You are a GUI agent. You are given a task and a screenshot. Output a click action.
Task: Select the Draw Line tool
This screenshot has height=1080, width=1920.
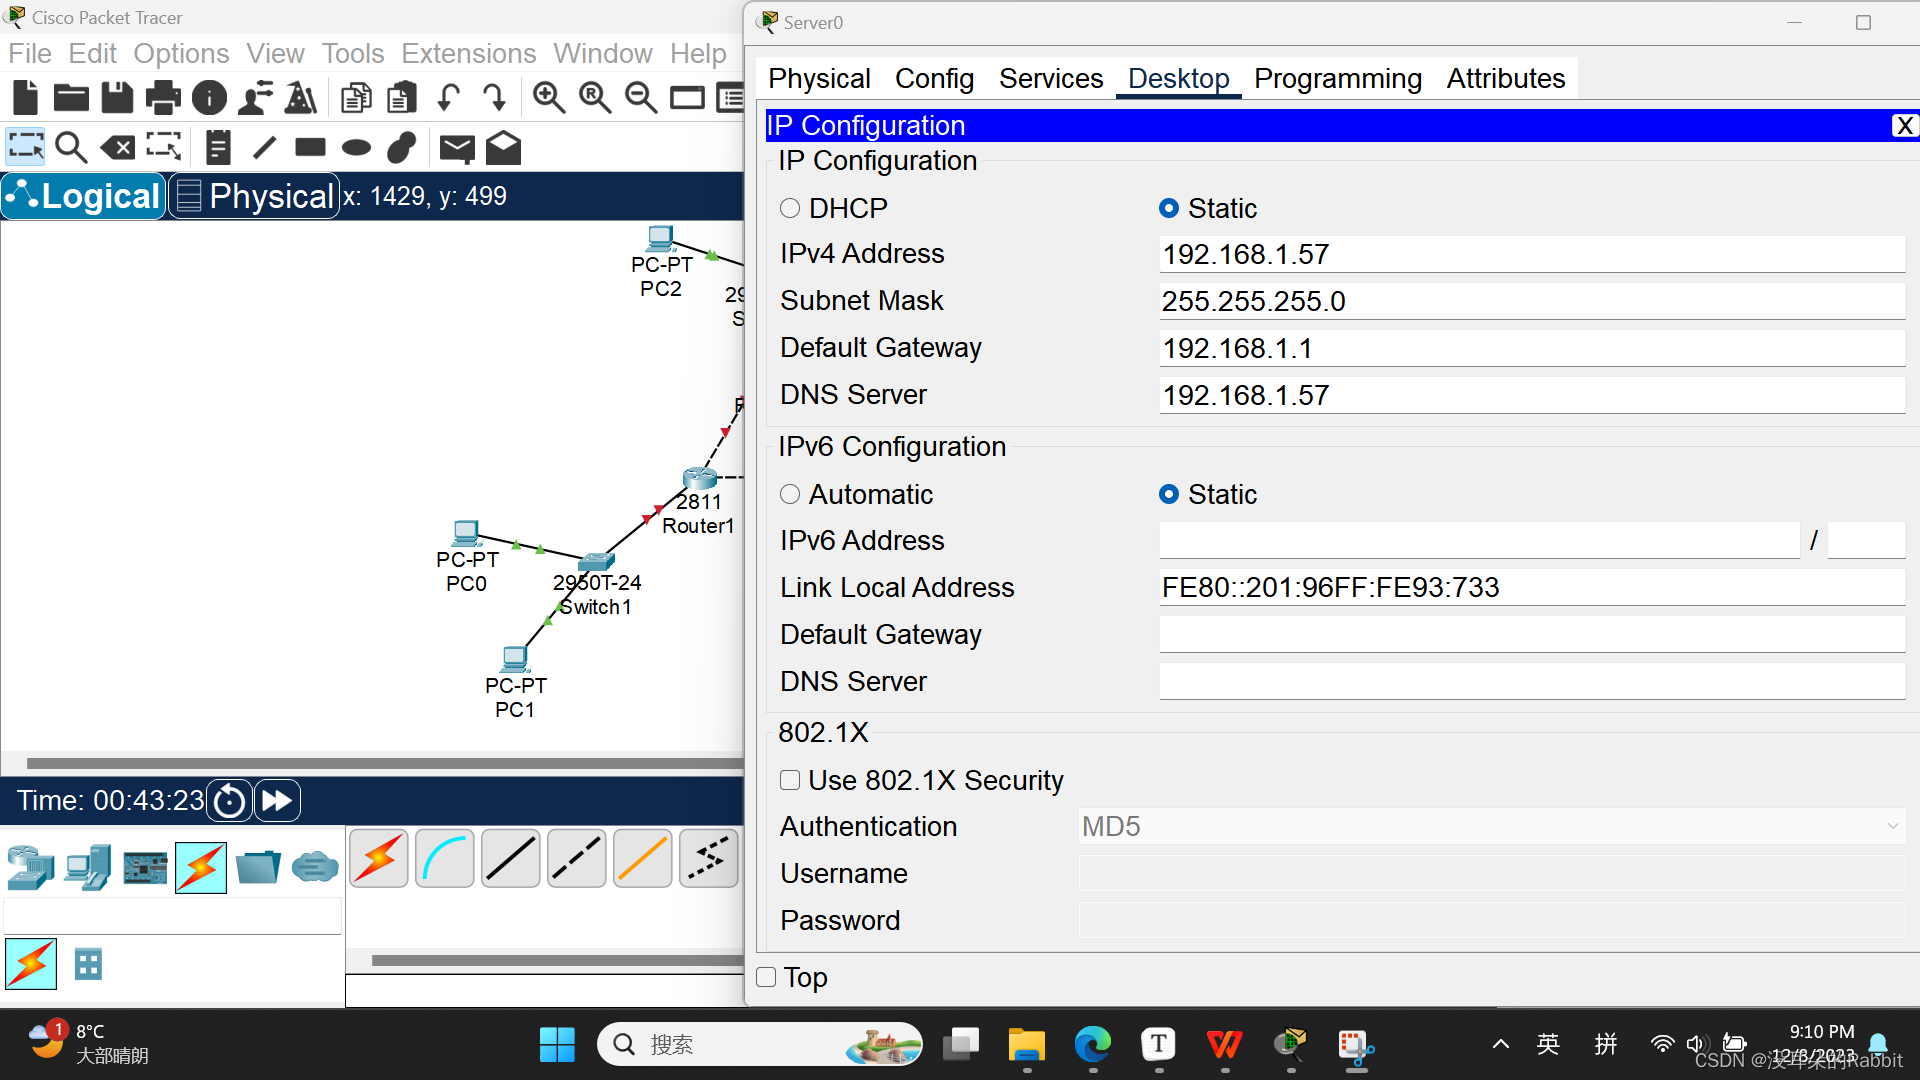coord(264,148)
